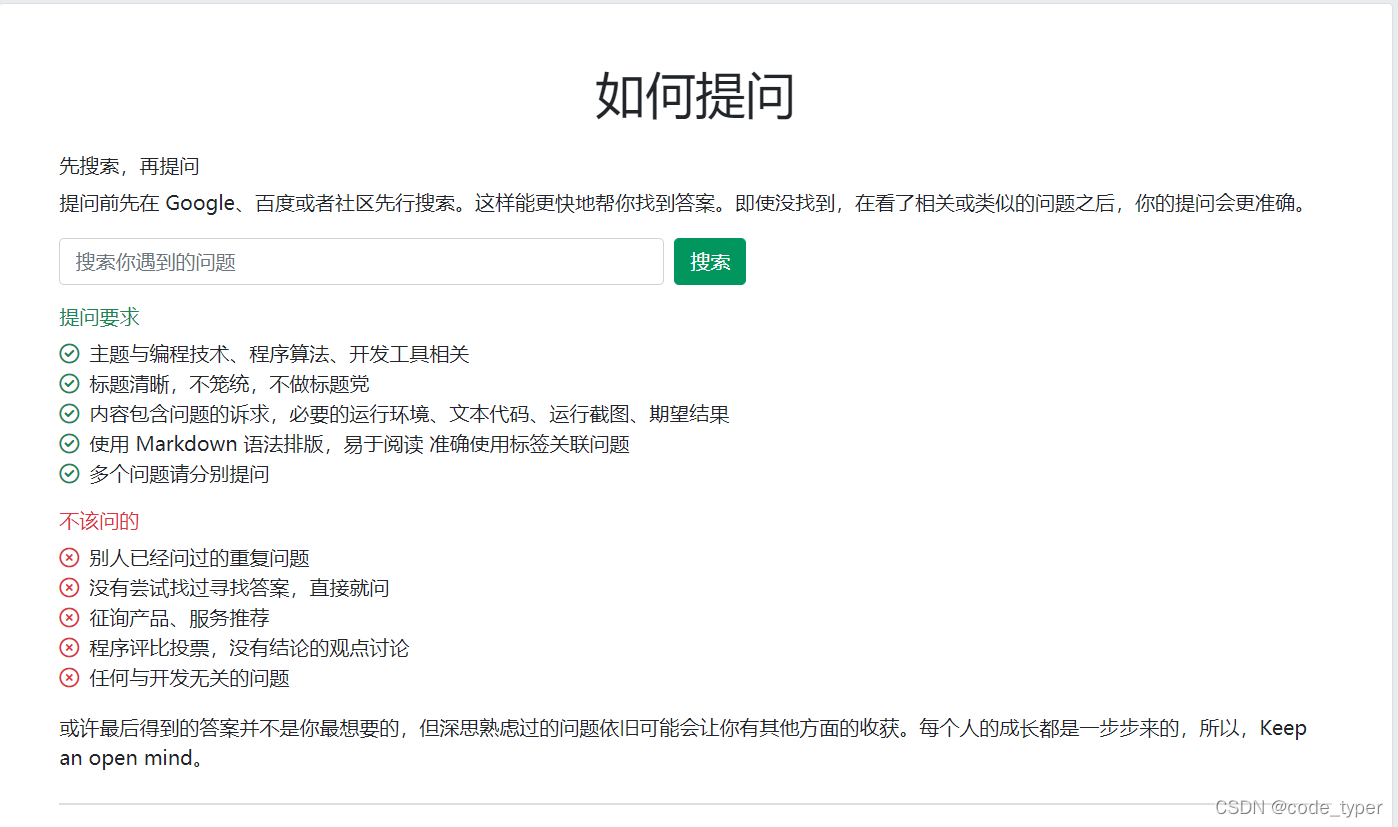
Task: Click the red cross beside 没有尝试找过寻找答案 item
Action: [69, 588]
